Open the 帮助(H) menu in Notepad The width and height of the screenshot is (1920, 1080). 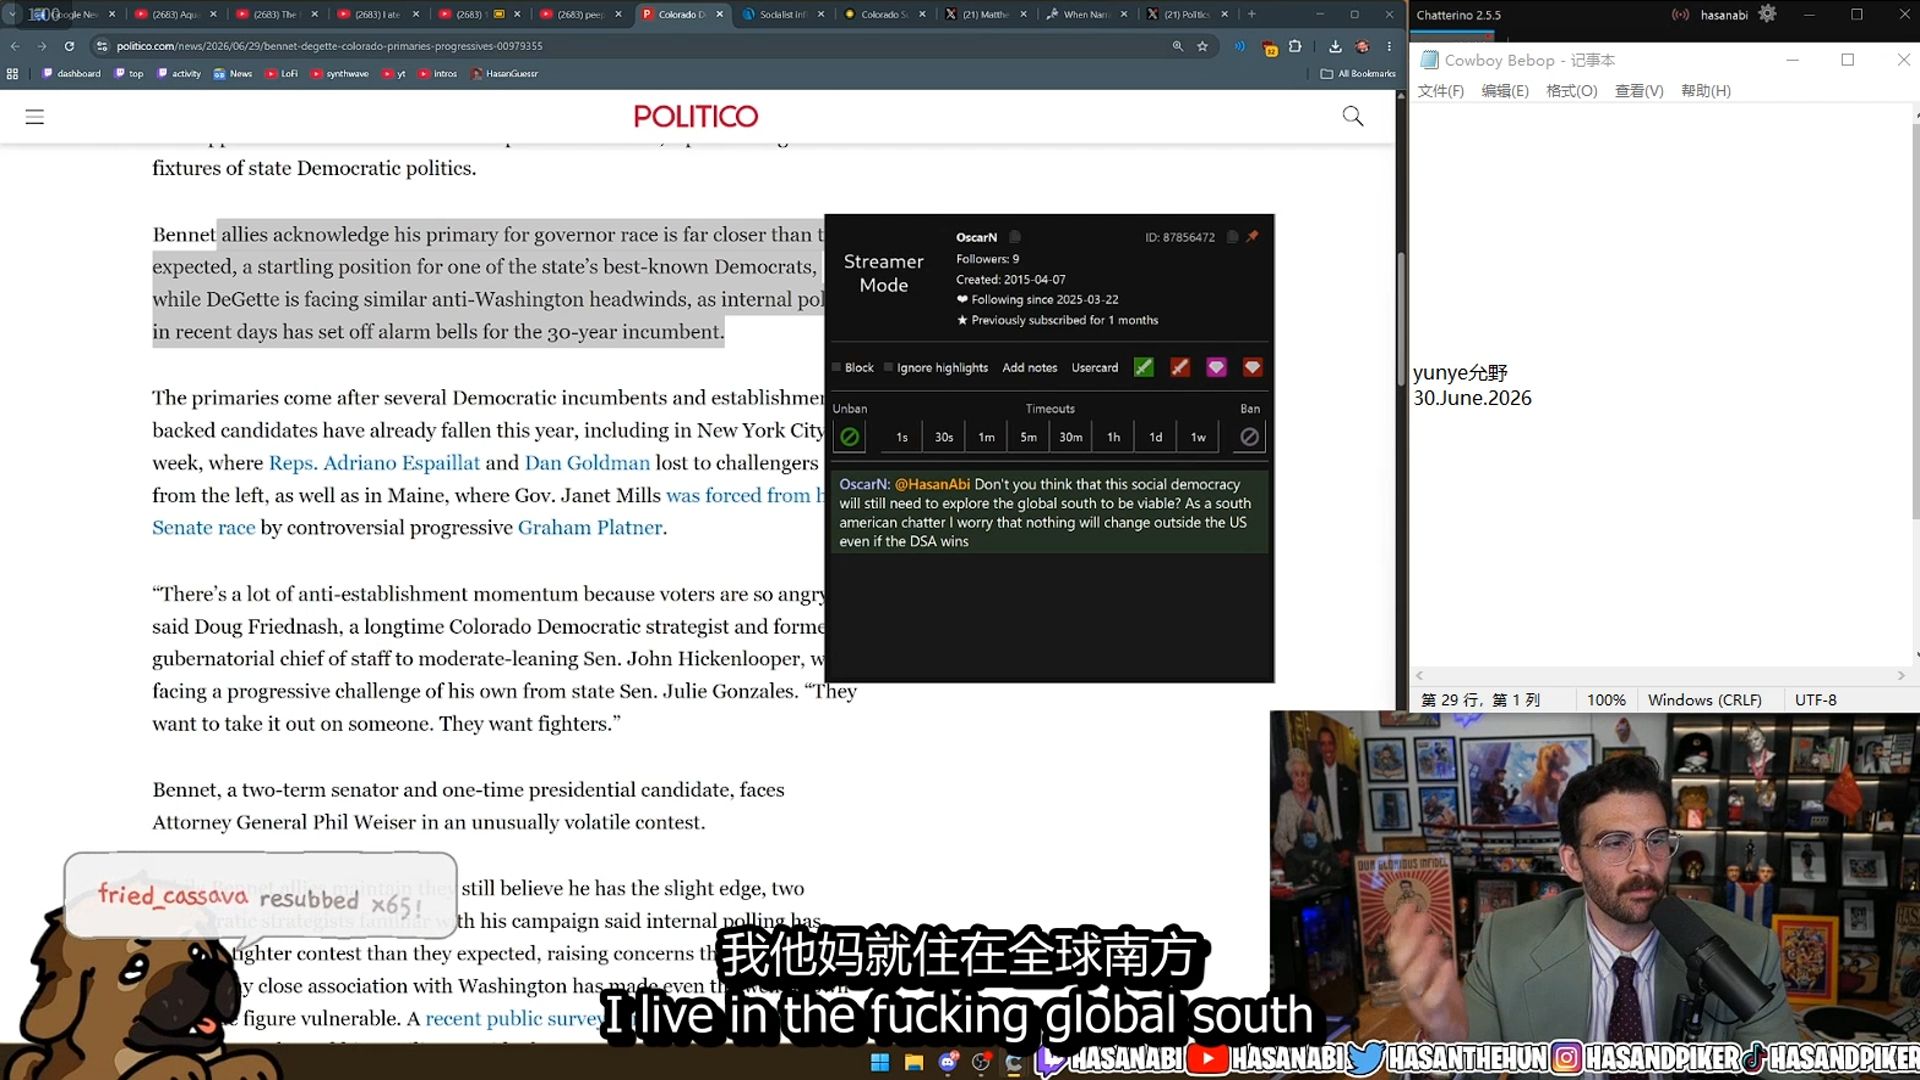point(1706,91)
